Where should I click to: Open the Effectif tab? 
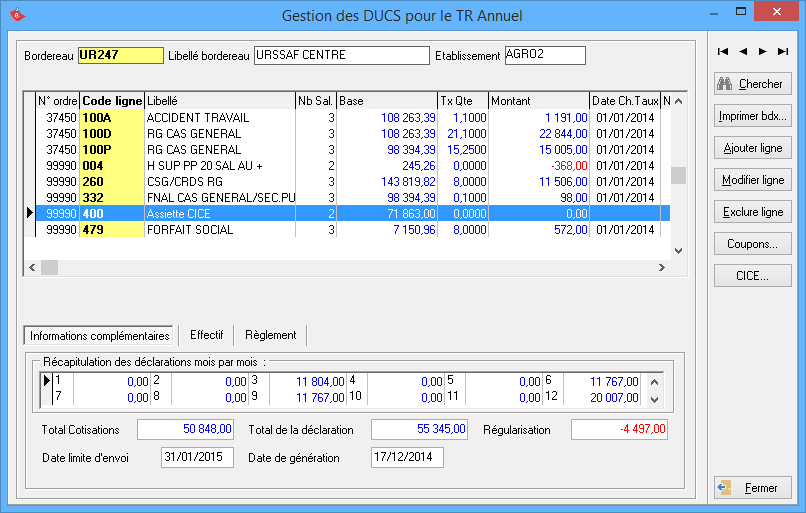pos(207,335)
